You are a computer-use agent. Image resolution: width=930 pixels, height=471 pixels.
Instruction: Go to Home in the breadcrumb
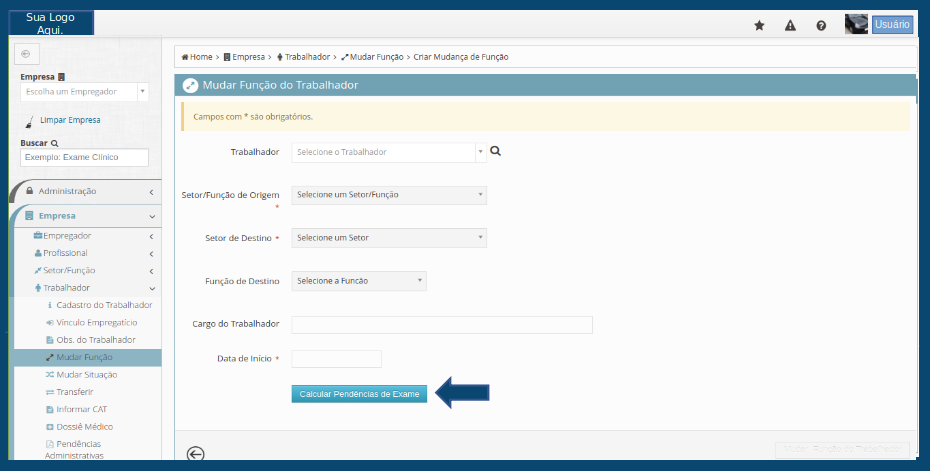tap(201, 57)
